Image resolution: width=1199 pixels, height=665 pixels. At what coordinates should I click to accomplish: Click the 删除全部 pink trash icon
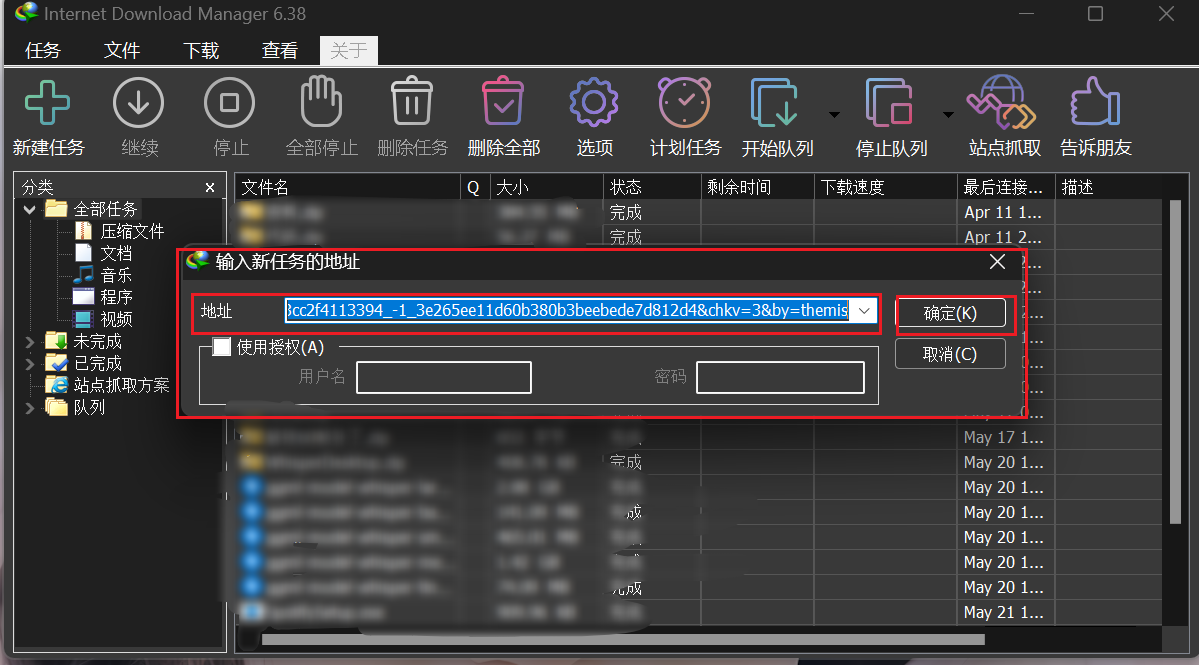503,101
